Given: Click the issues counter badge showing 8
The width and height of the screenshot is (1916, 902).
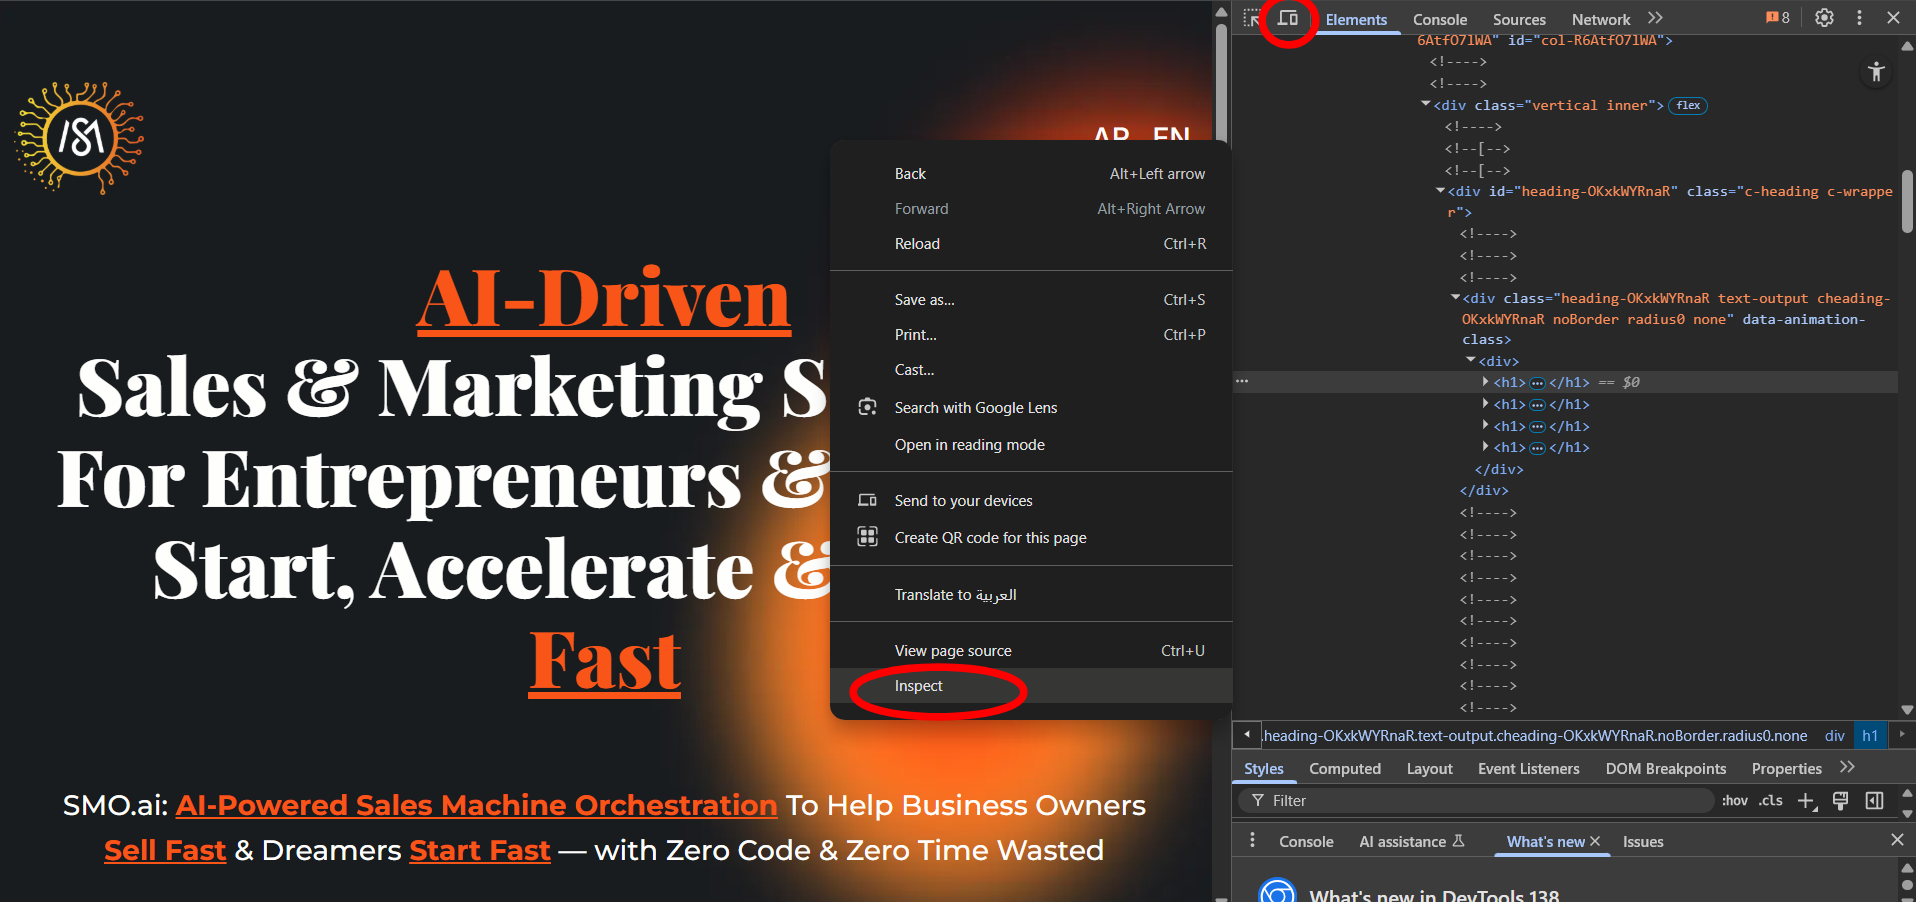Looking at the screenshot, I should click(1778, 18).
